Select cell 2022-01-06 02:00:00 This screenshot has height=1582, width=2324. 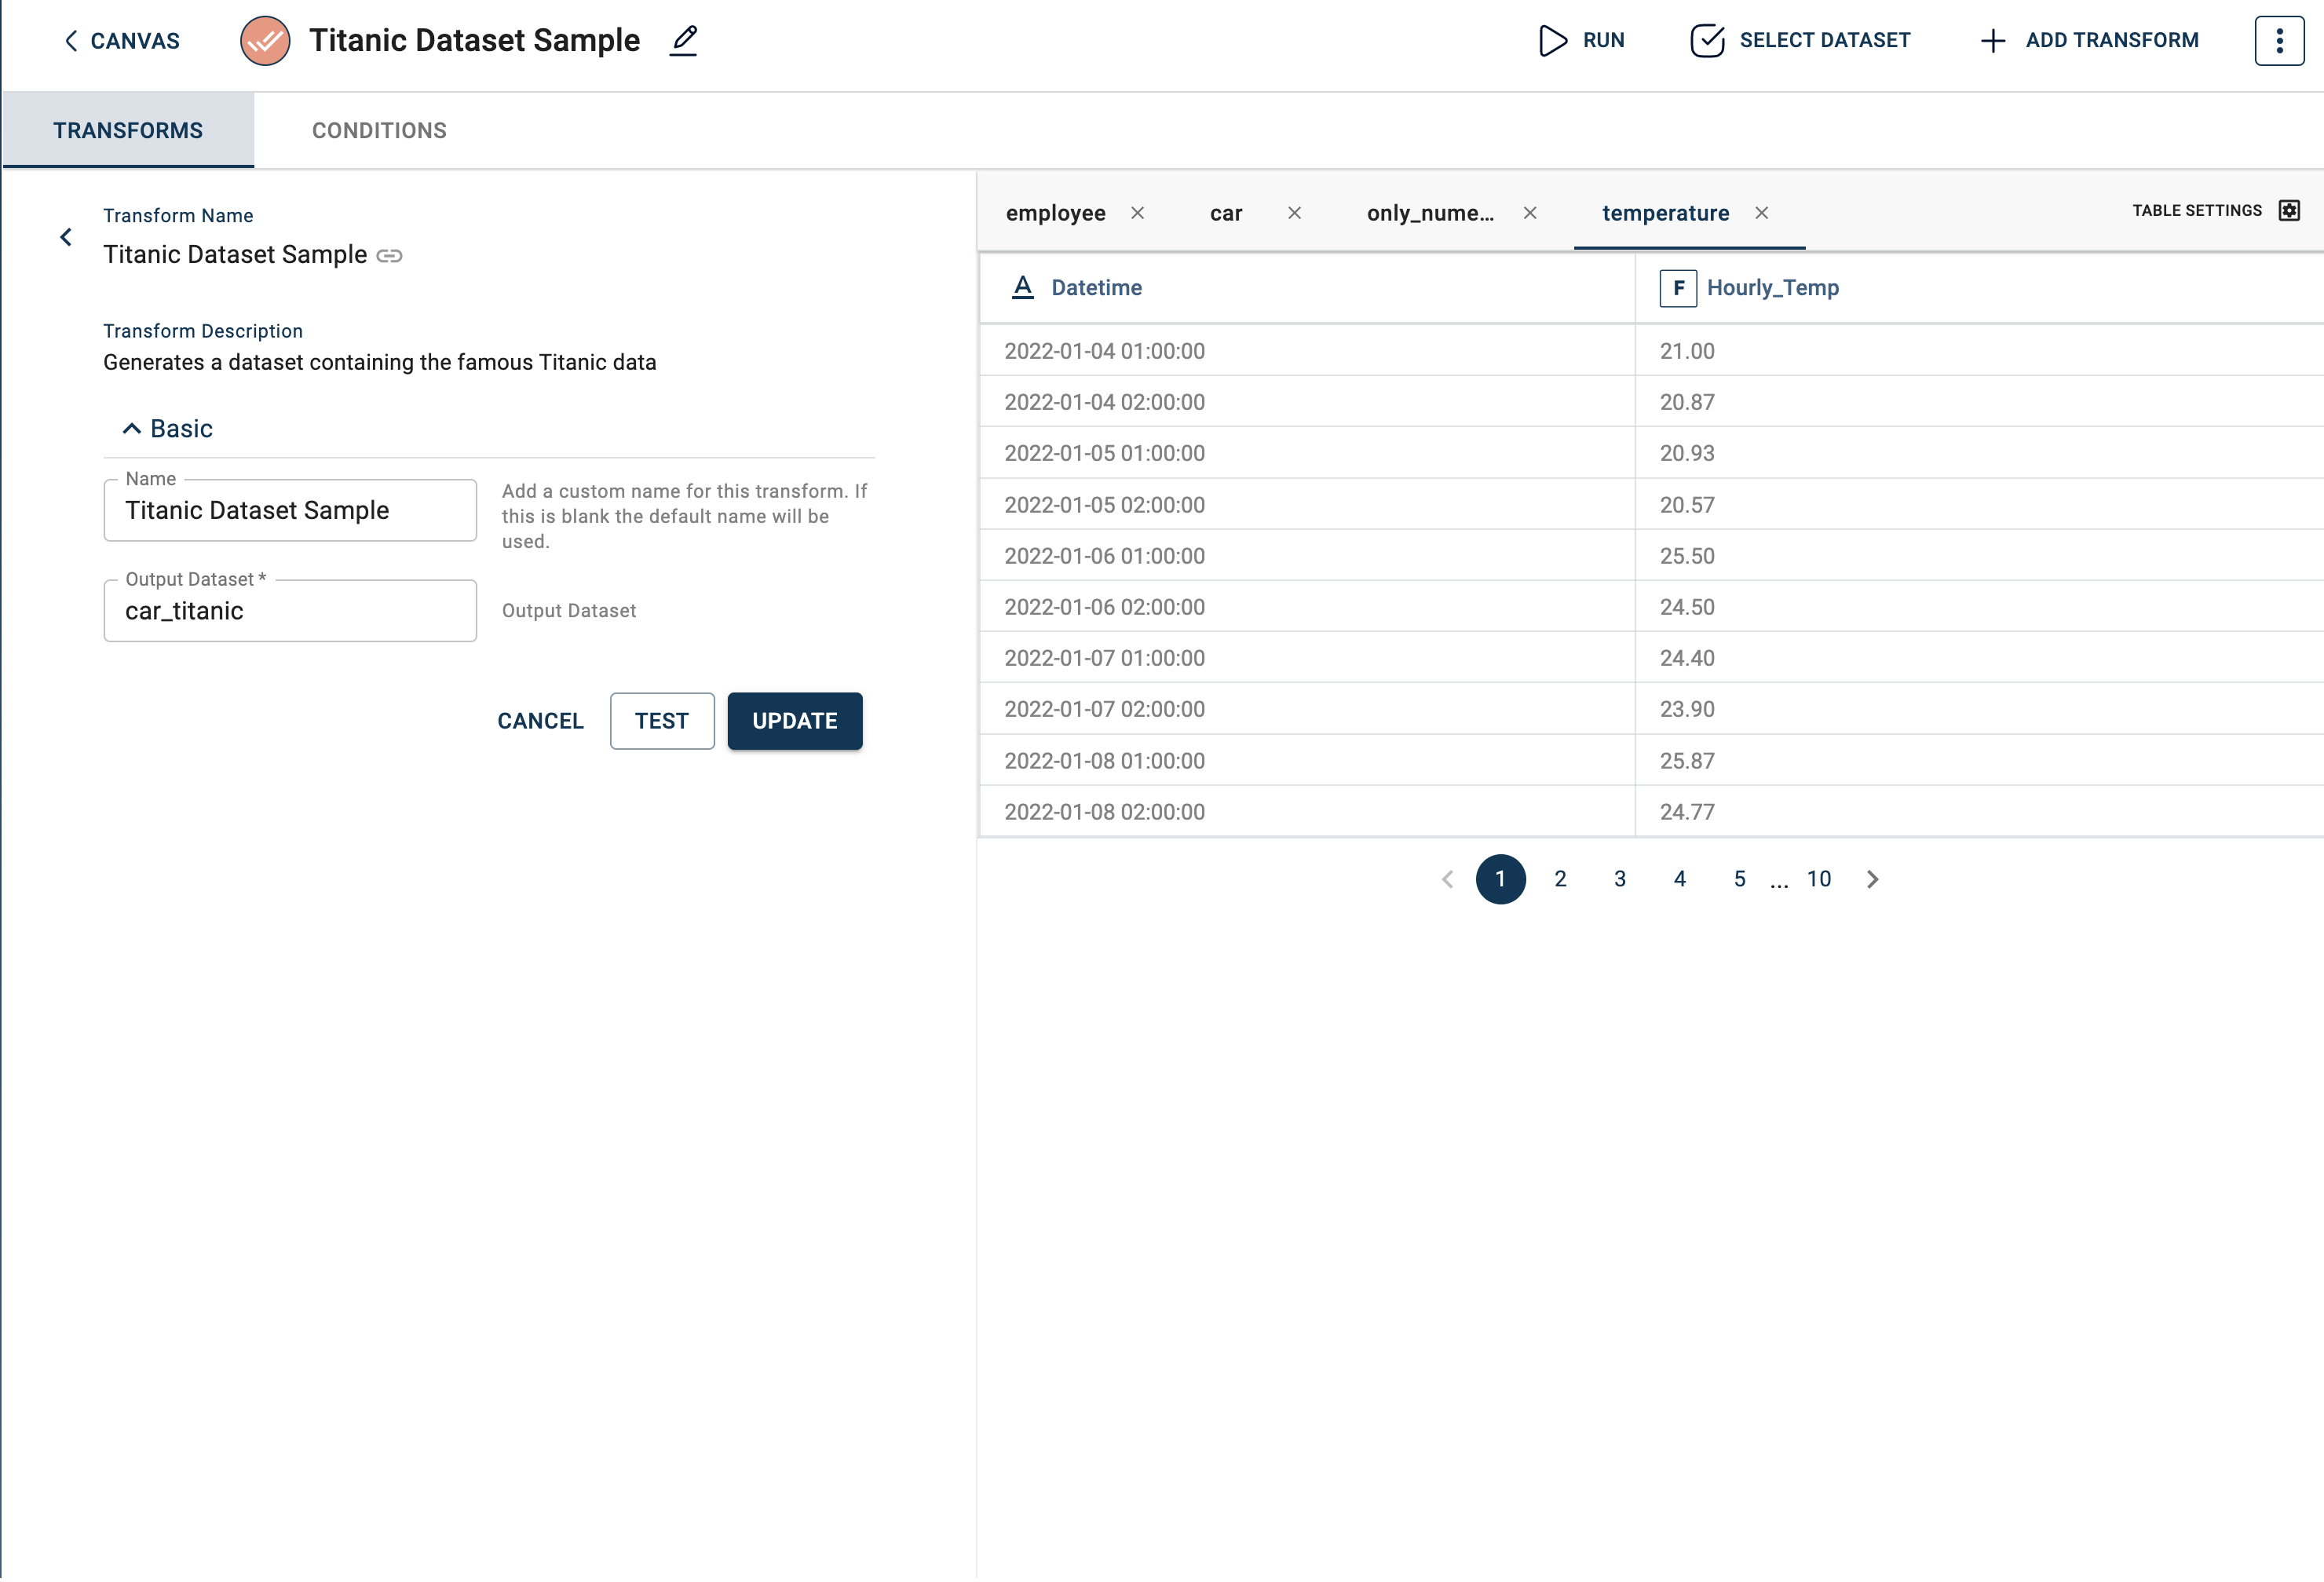(x=1307, y=607)
